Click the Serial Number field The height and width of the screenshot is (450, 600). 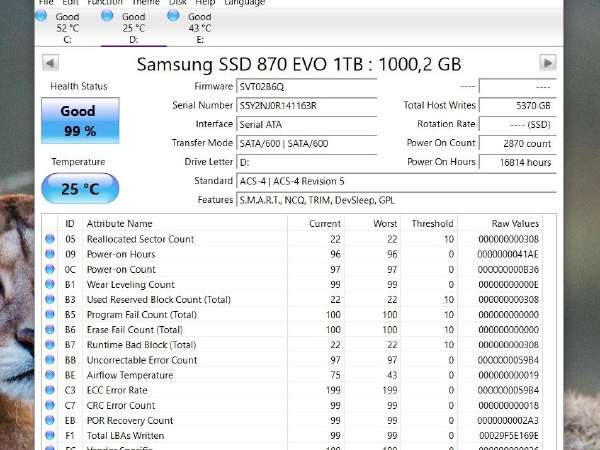[x=307, y=105]
